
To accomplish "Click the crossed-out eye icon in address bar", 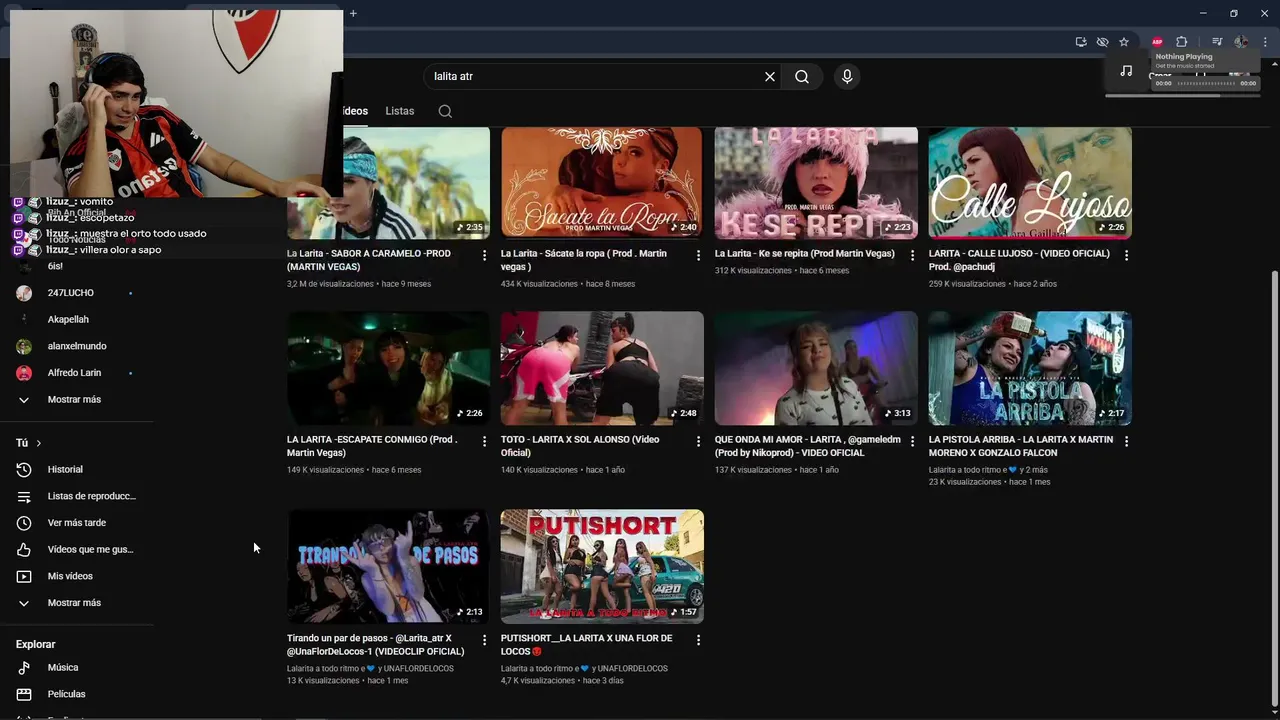I will 1102,42.
